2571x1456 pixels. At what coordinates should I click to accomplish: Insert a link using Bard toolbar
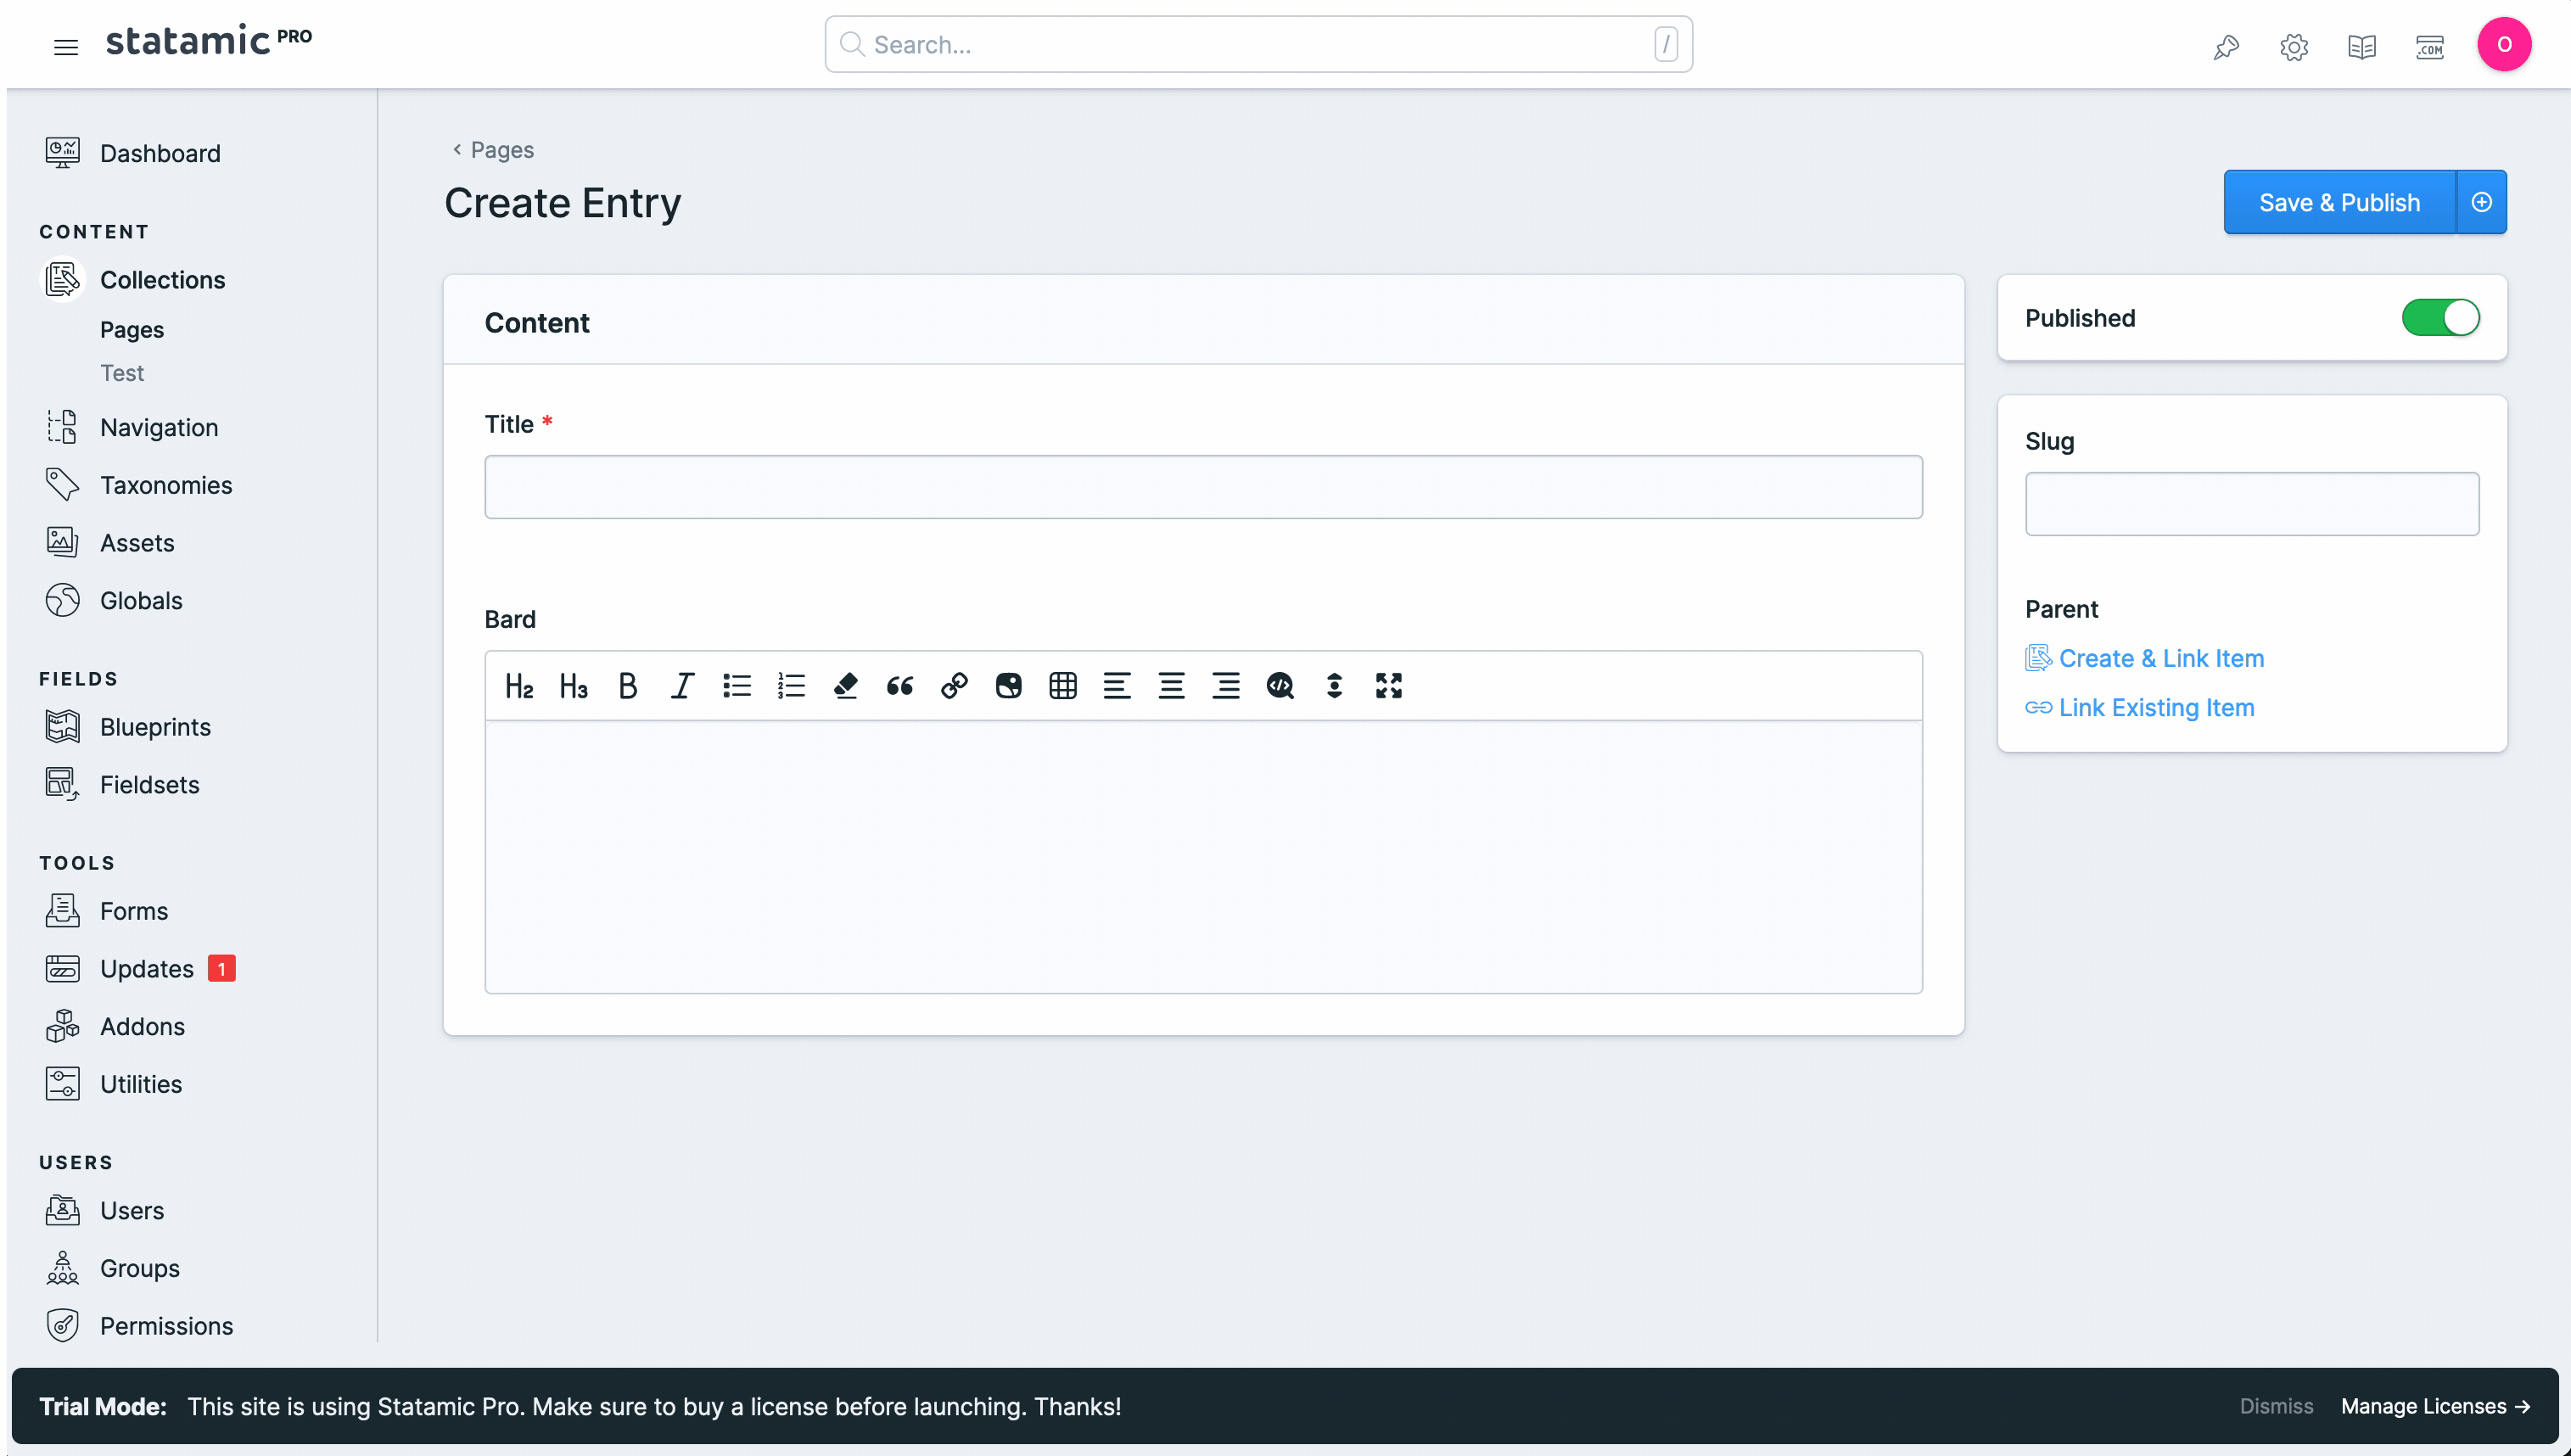tap(954, 686)
